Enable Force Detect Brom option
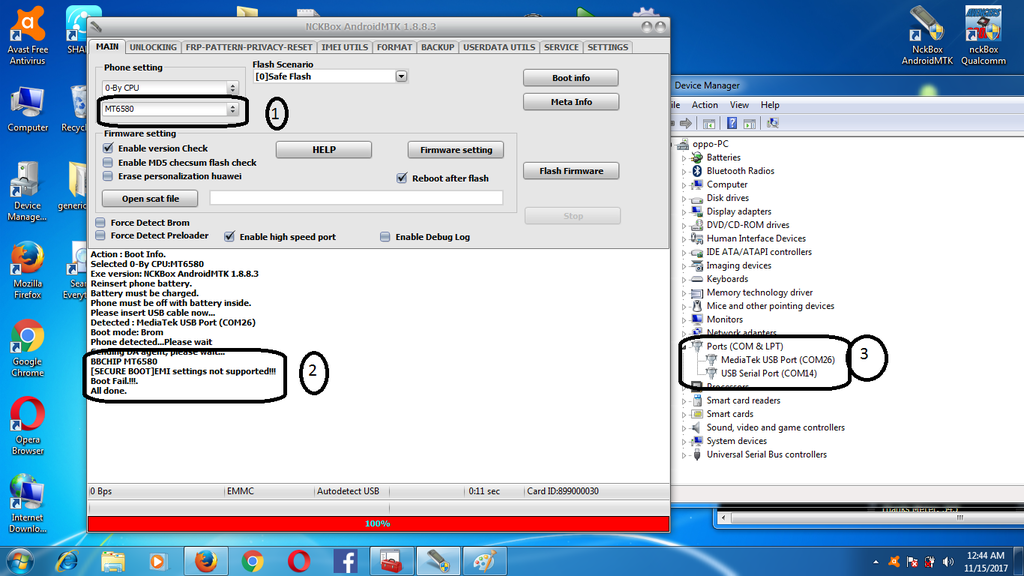This screenshot has height=576, width=1024. [x=100, y=223]
